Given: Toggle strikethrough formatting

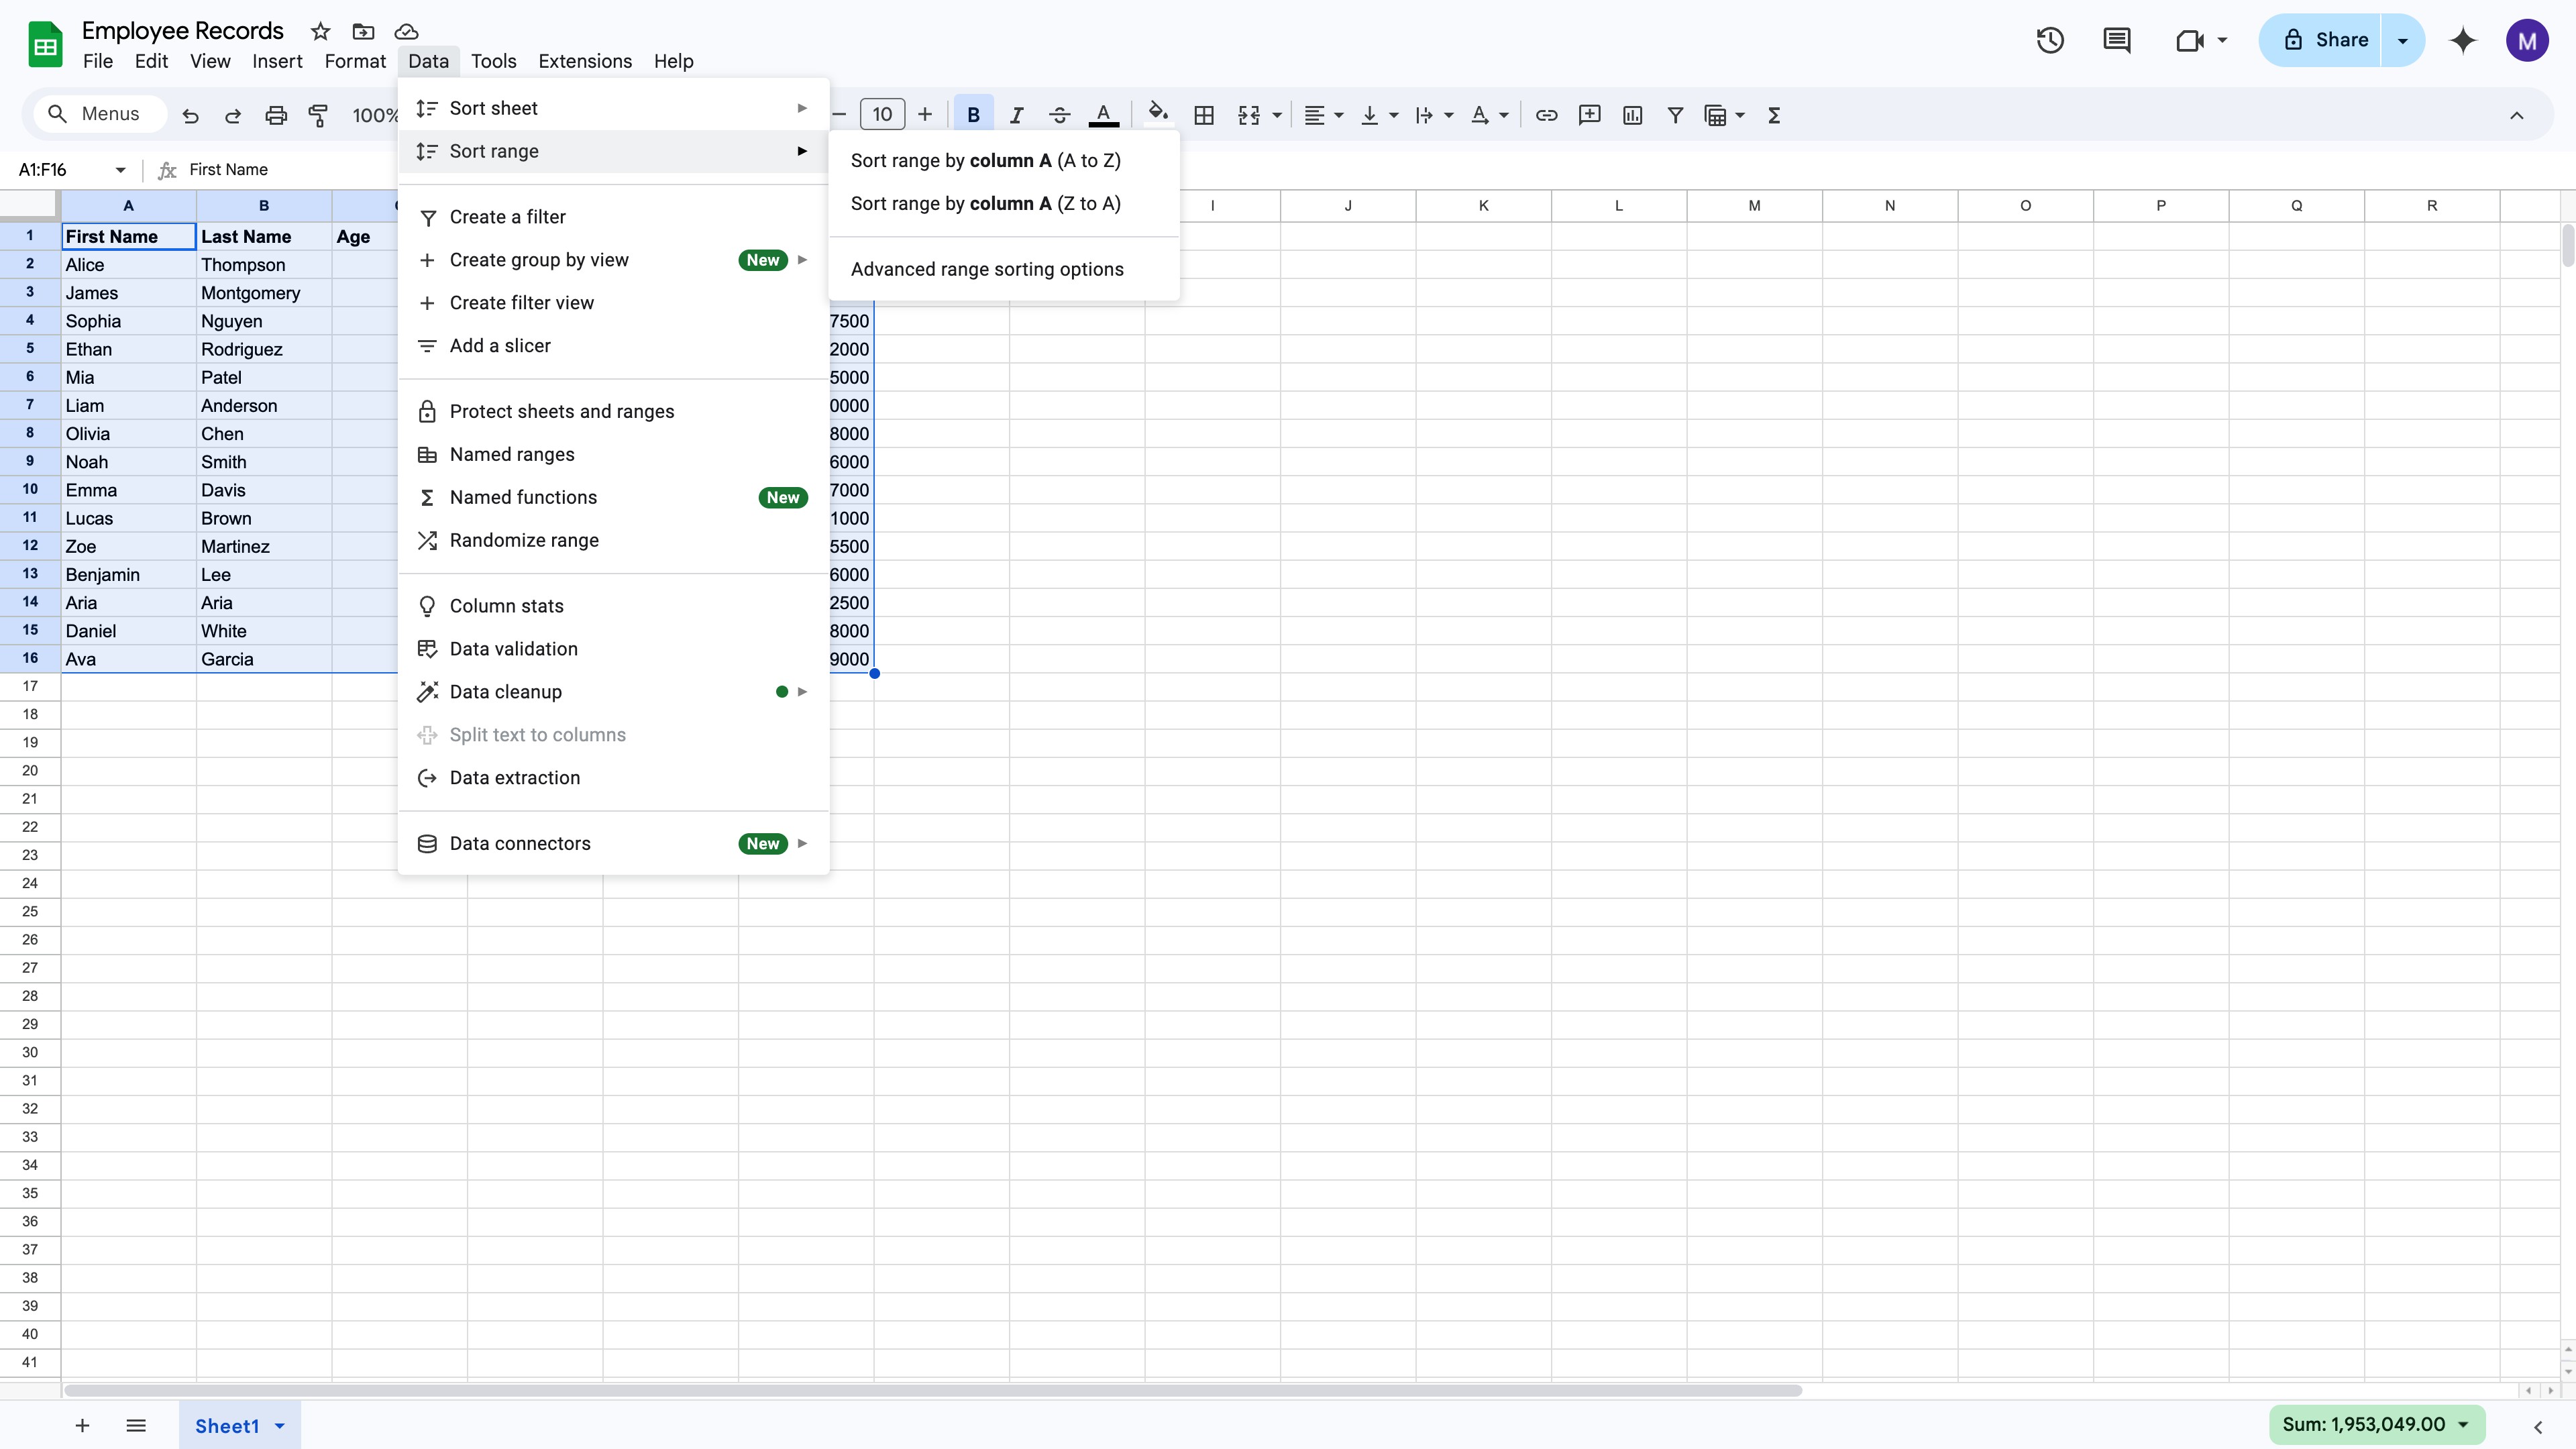Looking at the screenshot, I should click(1059, 115).
